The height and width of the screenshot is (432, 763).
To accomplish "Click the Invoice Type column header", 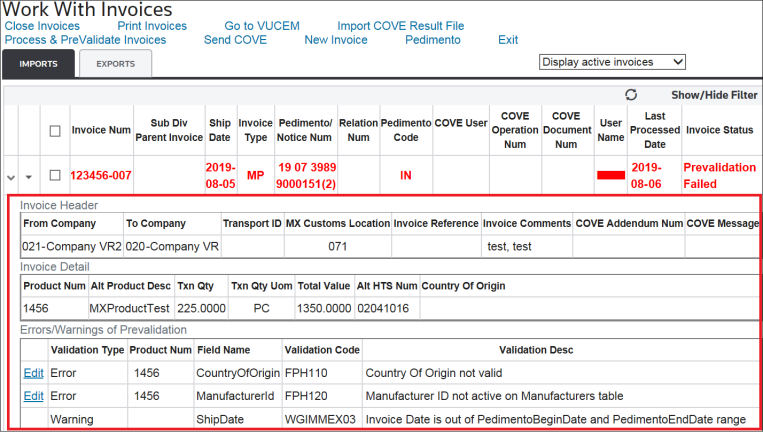I will [255, 130].
